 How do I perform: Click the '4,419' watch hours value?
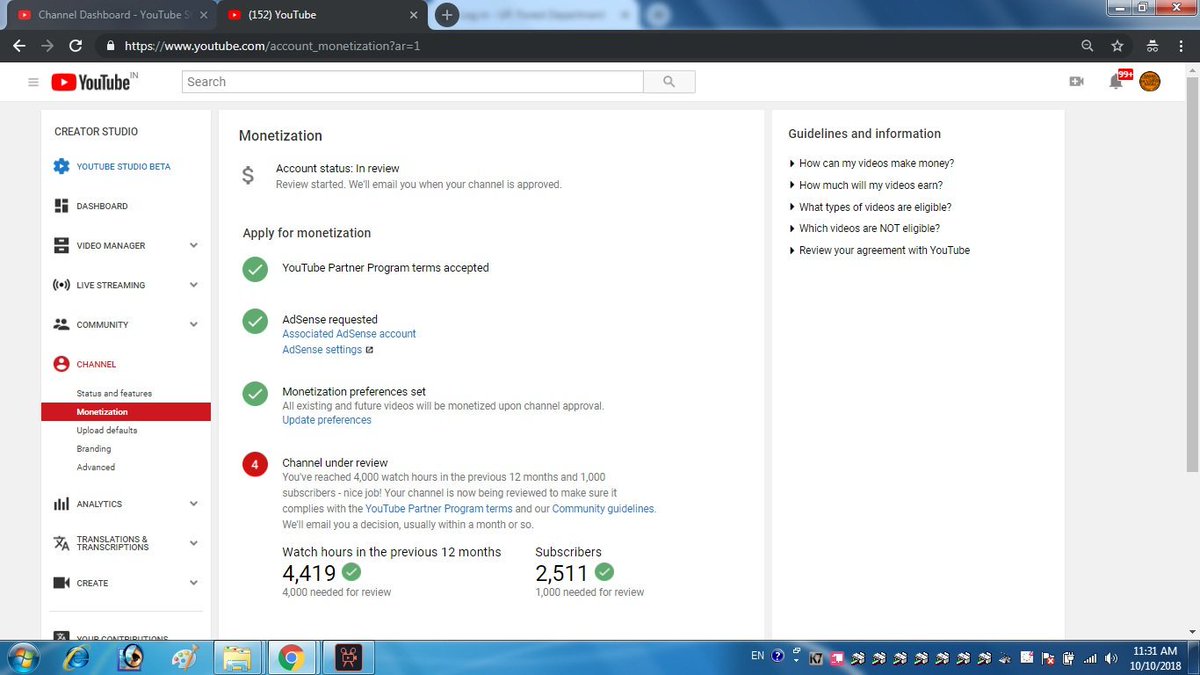309,573
